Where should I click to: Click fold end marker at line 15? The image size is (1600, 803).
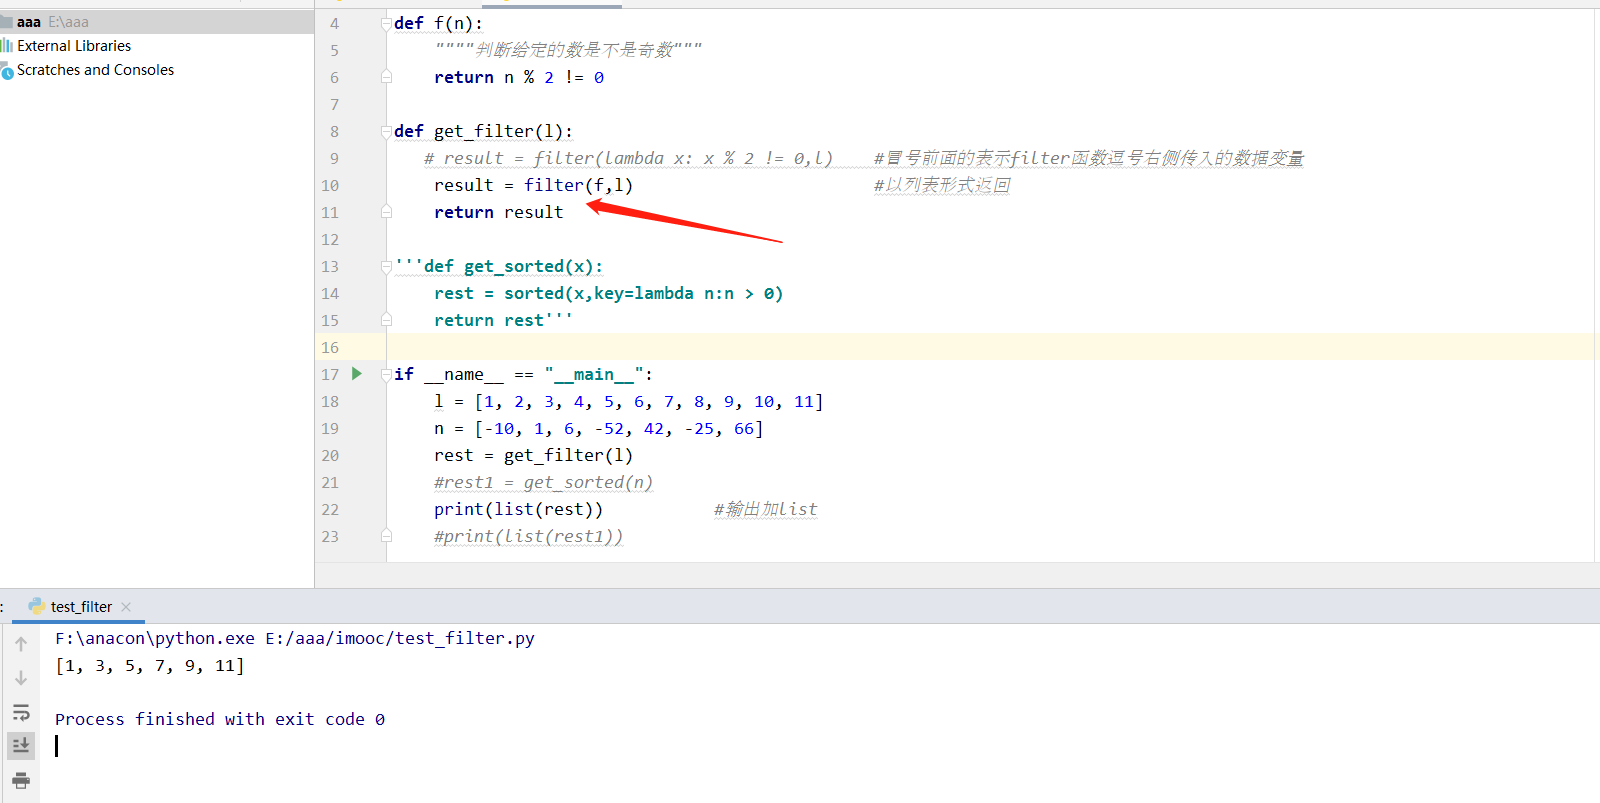click(x=386, y=320)
